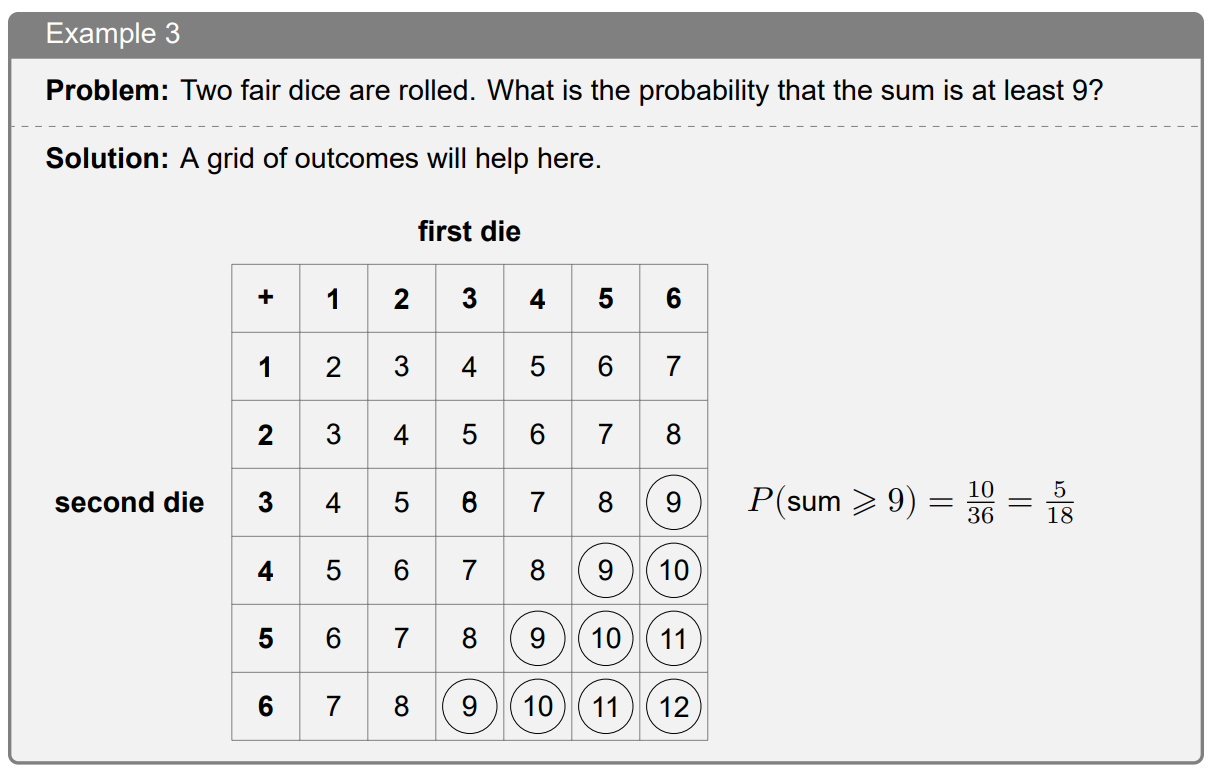
Task: Select second die row header 6
Action: [x=265, y=707]
